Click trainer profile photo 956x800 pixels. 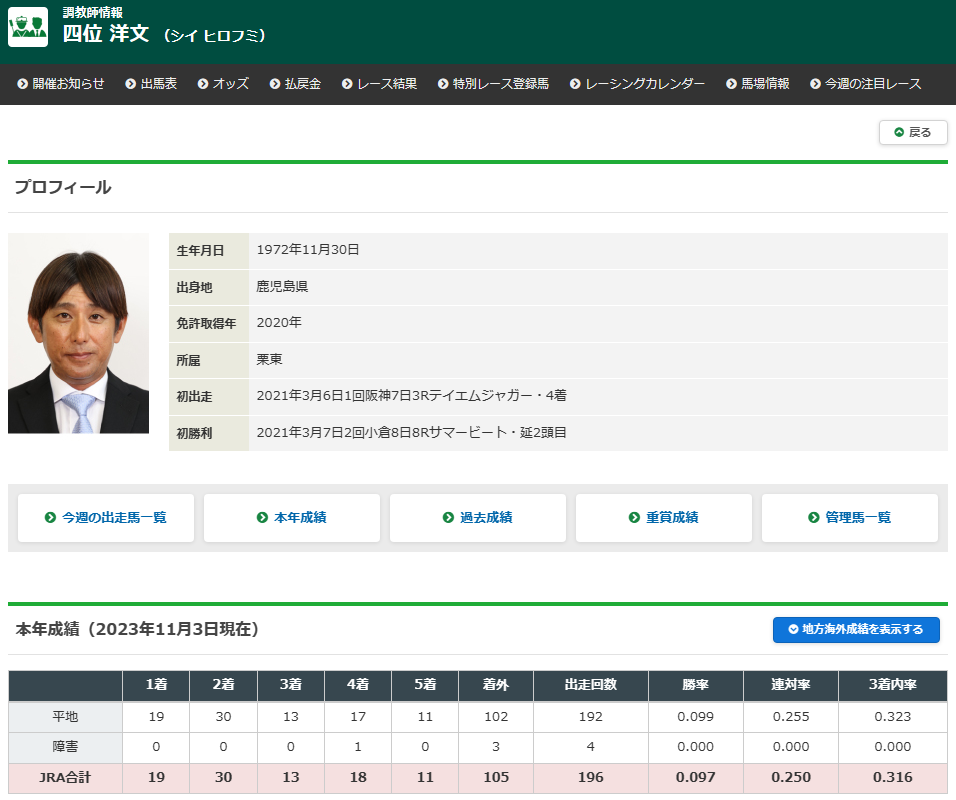click(x=78, y=333)
